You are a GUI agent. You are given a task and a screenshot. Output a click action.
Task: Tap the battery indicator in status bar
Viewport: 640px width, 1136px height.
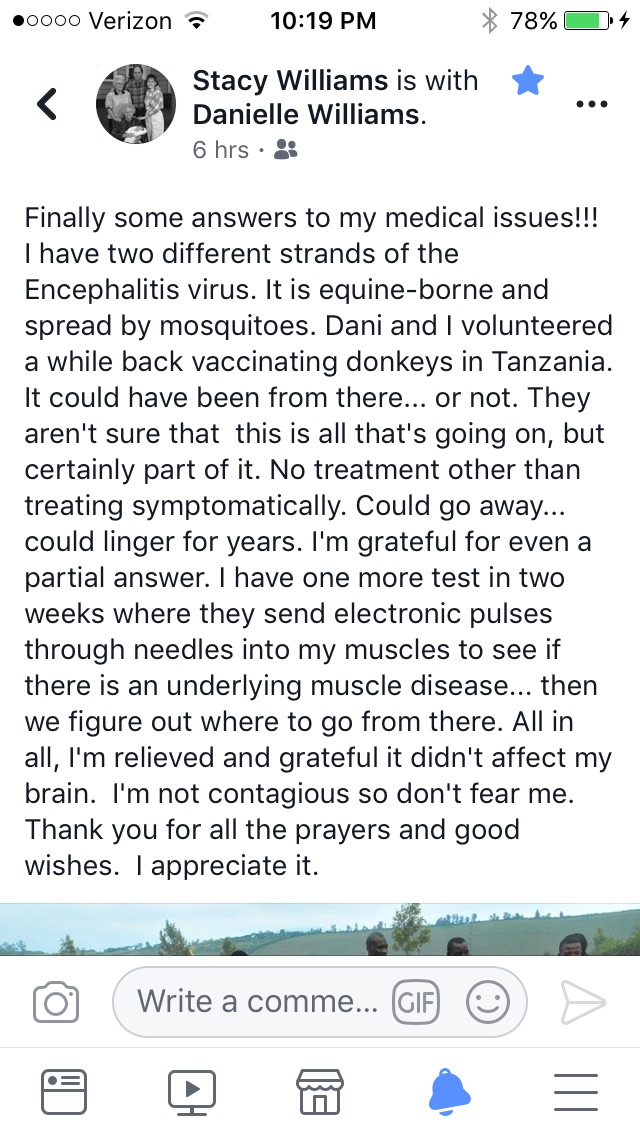[x=588, y=20]
